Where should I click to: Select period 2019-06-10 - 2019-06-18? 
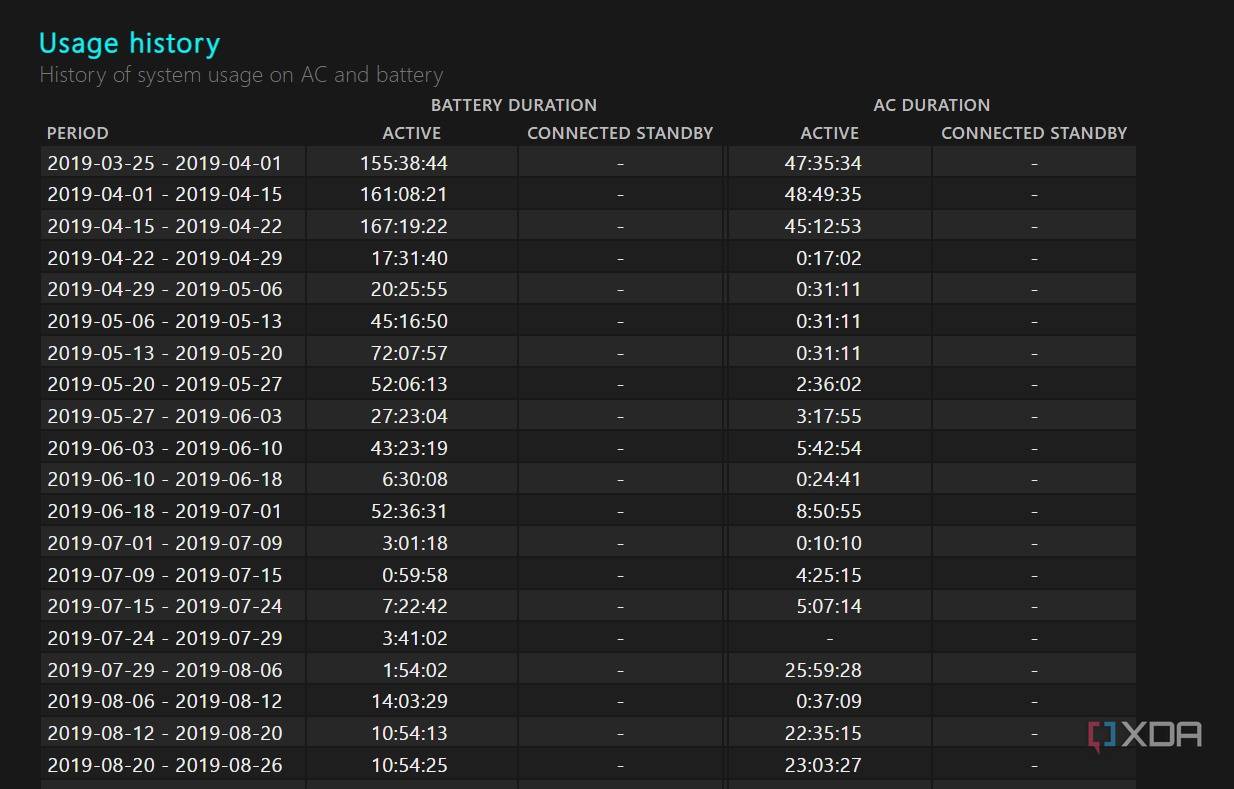(165, 479)
